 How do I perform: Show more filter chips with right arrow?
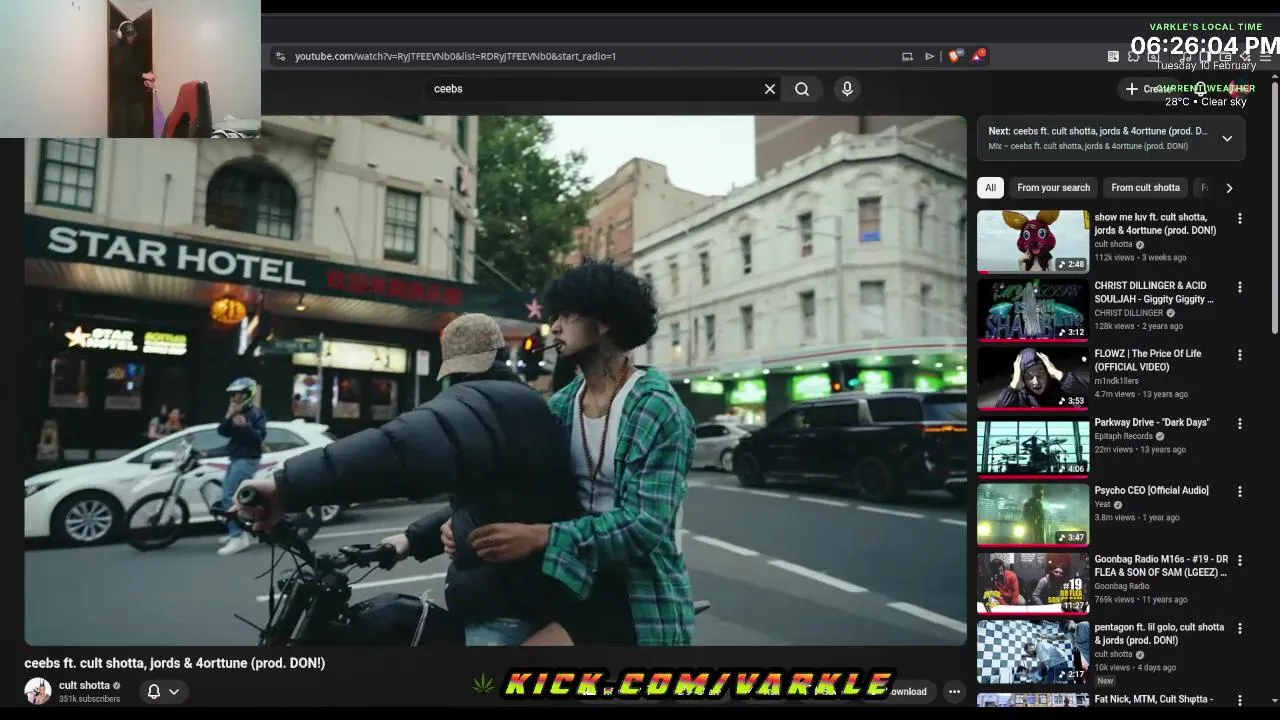coord(1229,188)
